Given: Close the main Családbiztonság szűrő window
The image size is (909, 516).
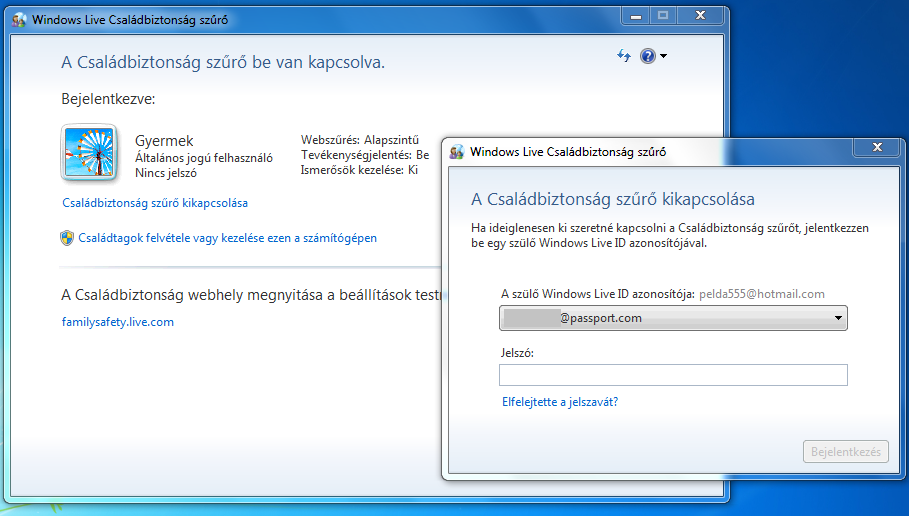Looking at the screenshot, I should click(700, 16).
